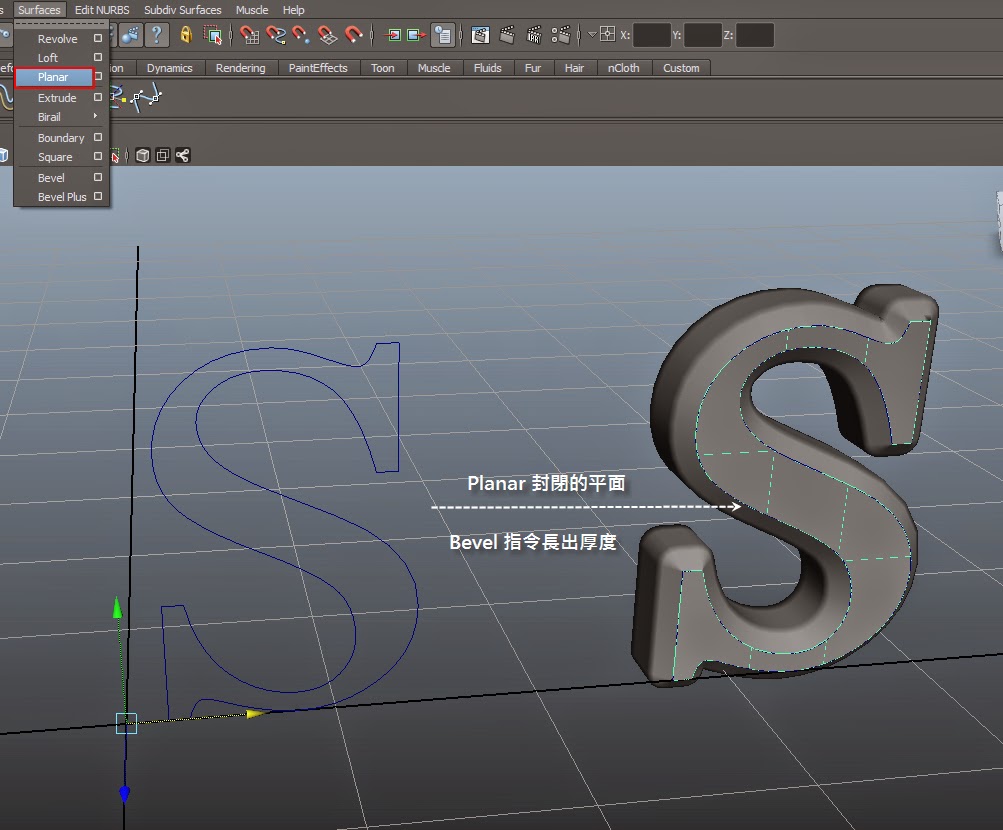The height and width of the screenshot is (830, 1003).
Task: Click the cube shading icon in panel toolbar
Action: [x=143, y=155]
